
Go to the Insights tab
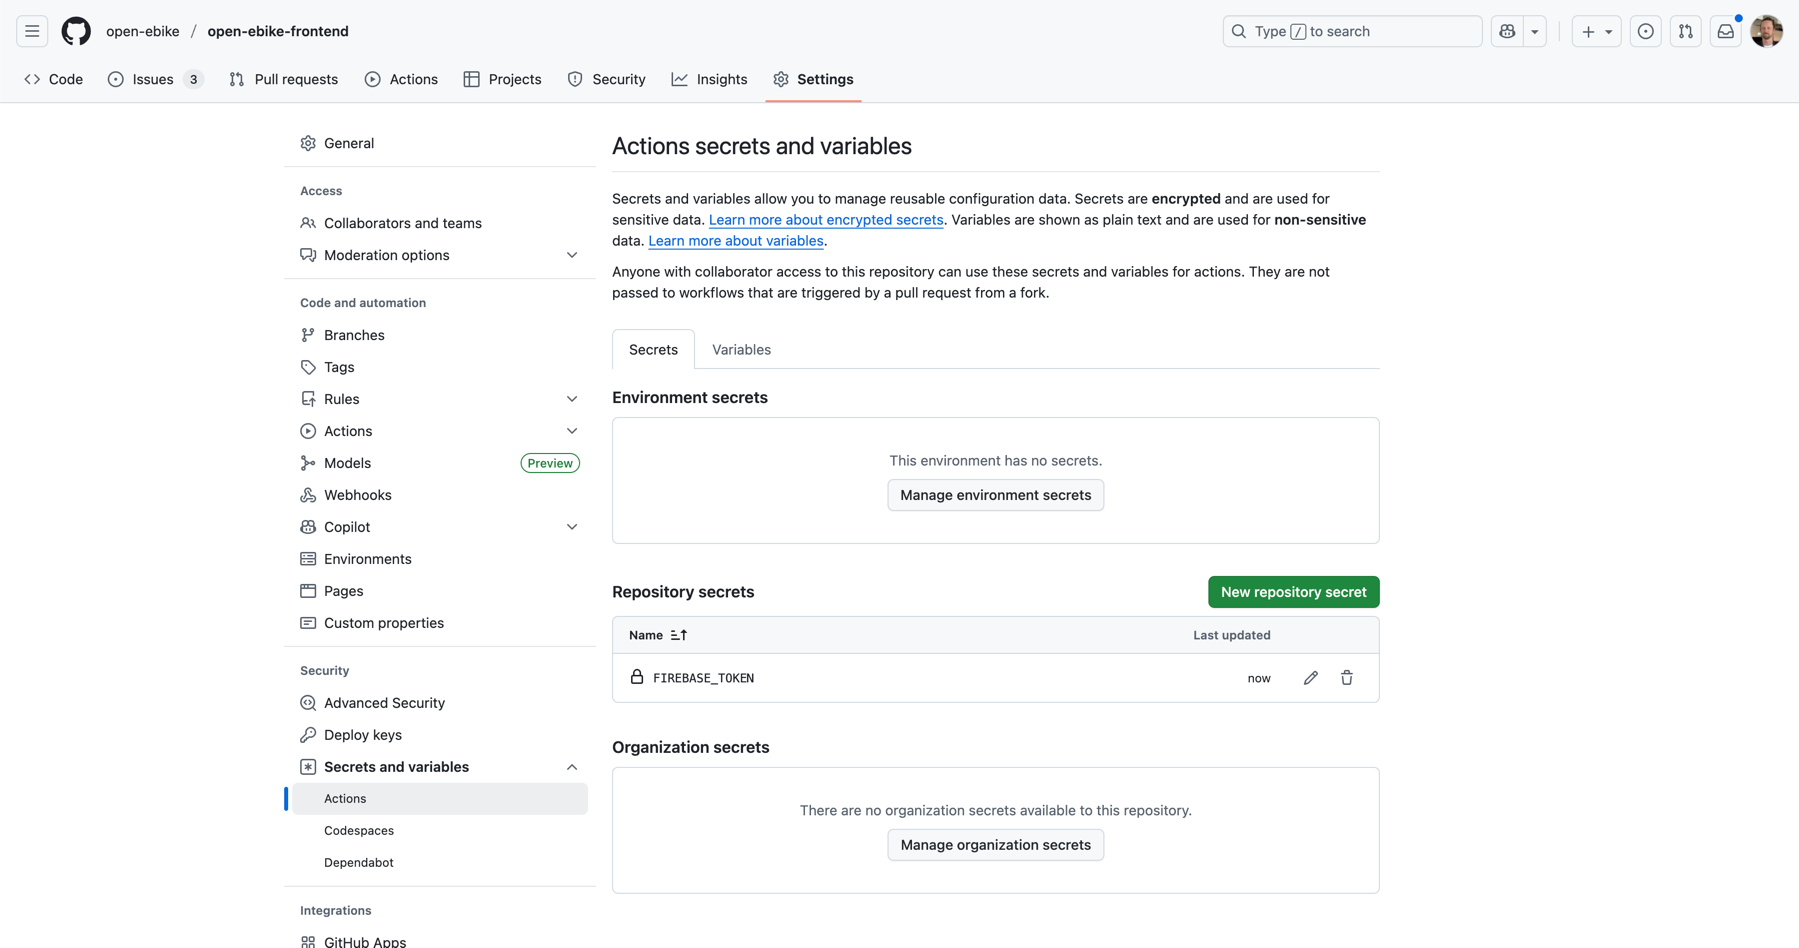click(x=710, y=79)
